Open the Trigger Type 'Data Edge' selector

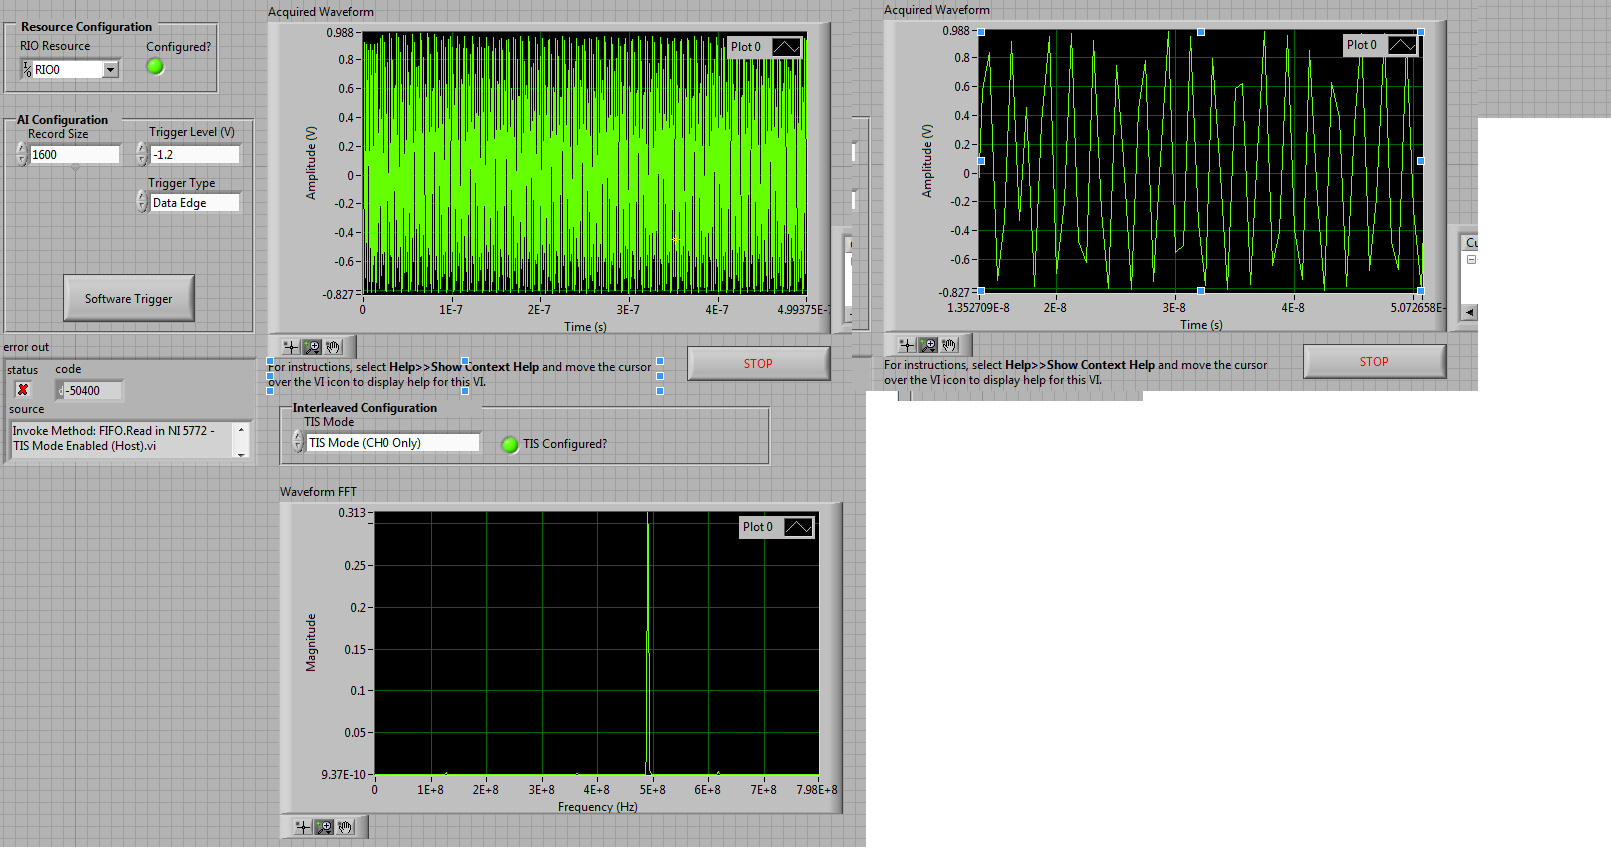coord(195,202)
